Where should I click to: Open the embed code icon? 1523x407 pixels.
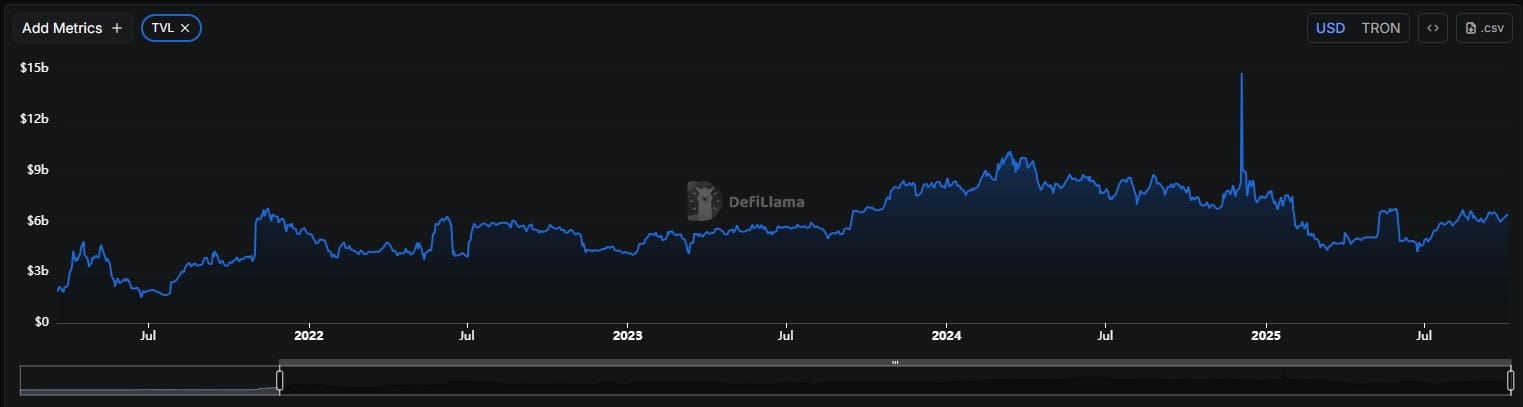pyautogui.click(x=1433, y=28)
